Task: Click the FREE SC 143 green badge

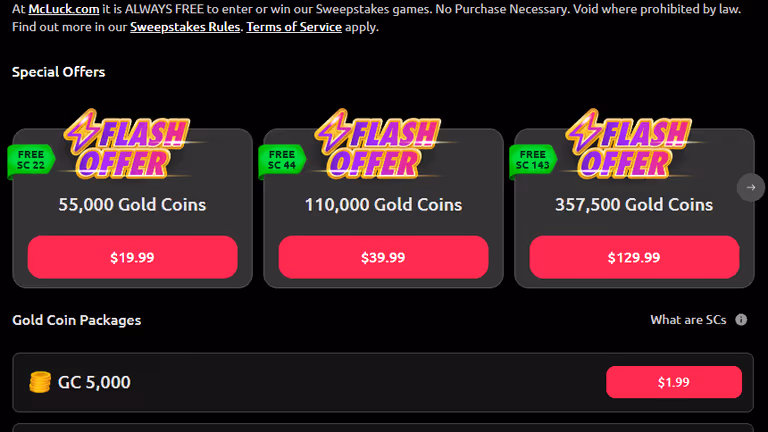Action: pyautogui.click(x=532, y=160)
